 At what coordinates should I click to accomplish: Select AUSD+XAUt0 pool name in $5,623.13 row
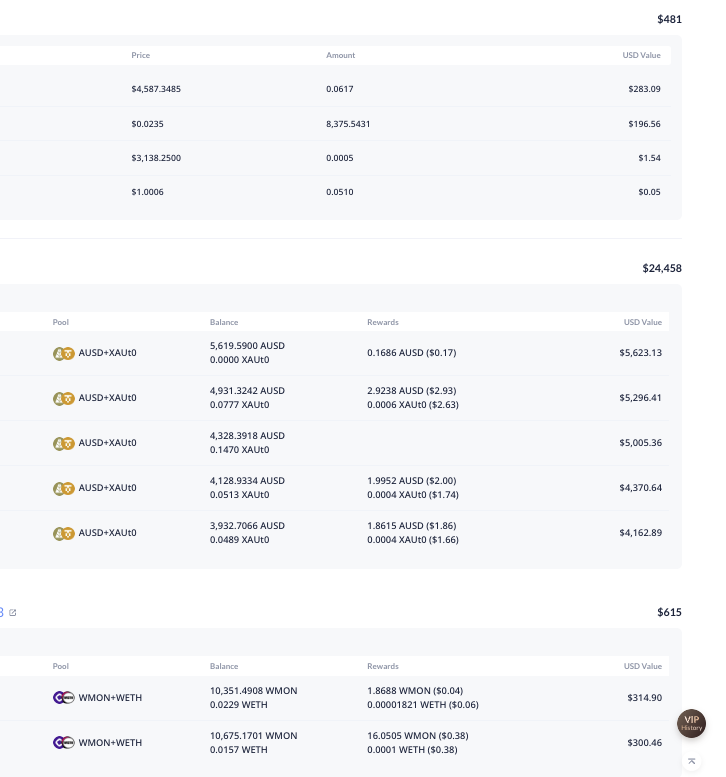(x=108, y=353)
